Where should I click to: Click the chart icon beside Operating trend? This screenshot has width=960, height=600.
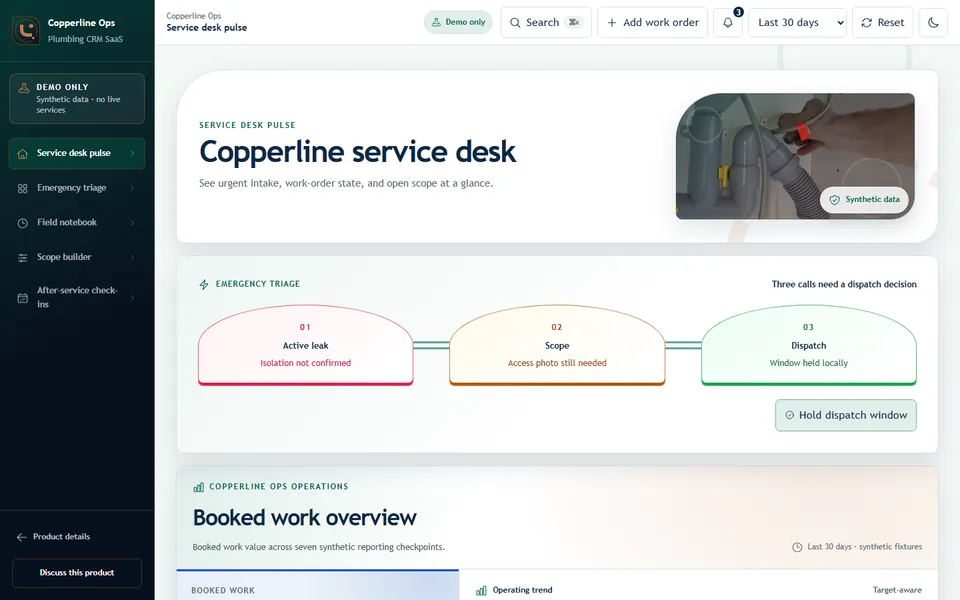[481, 591]
